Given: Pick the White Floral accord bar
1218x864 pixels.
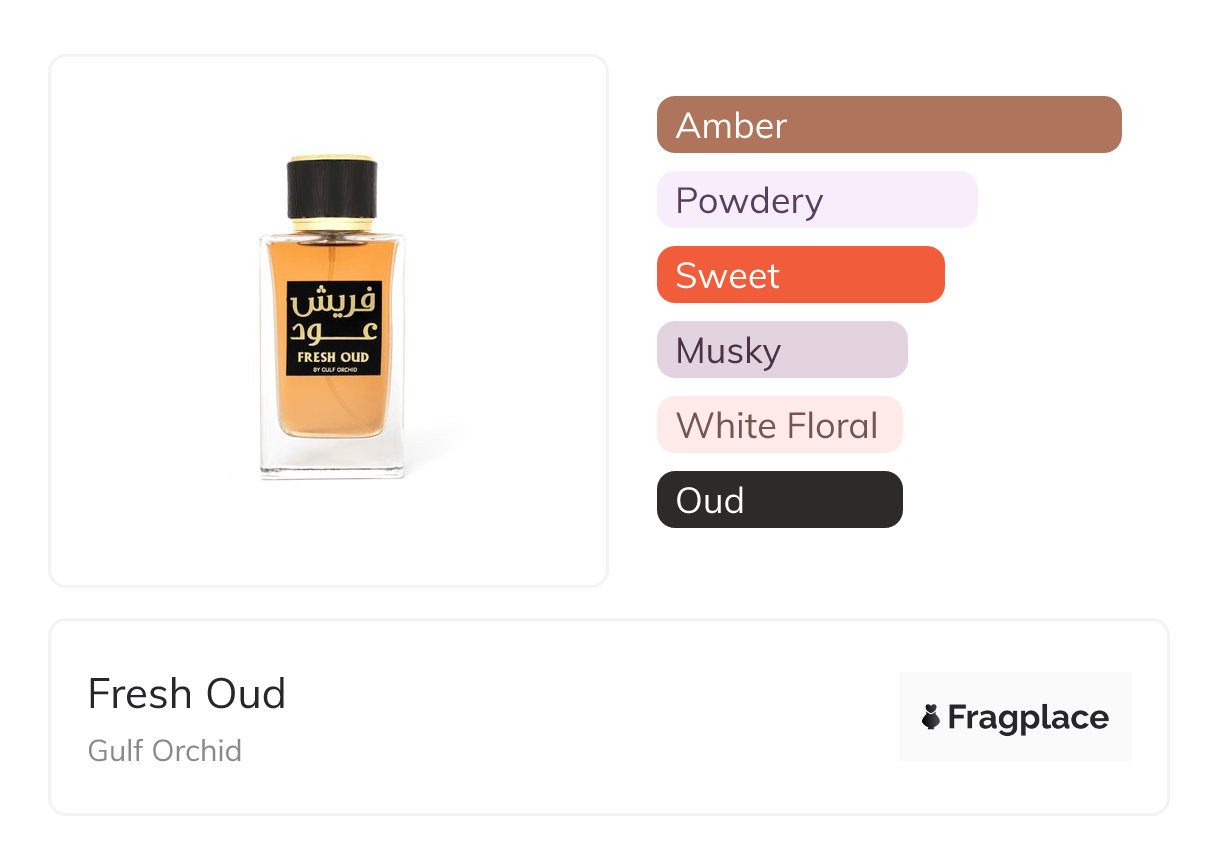Looking at the screenshot, I should [x=779, y=425].
